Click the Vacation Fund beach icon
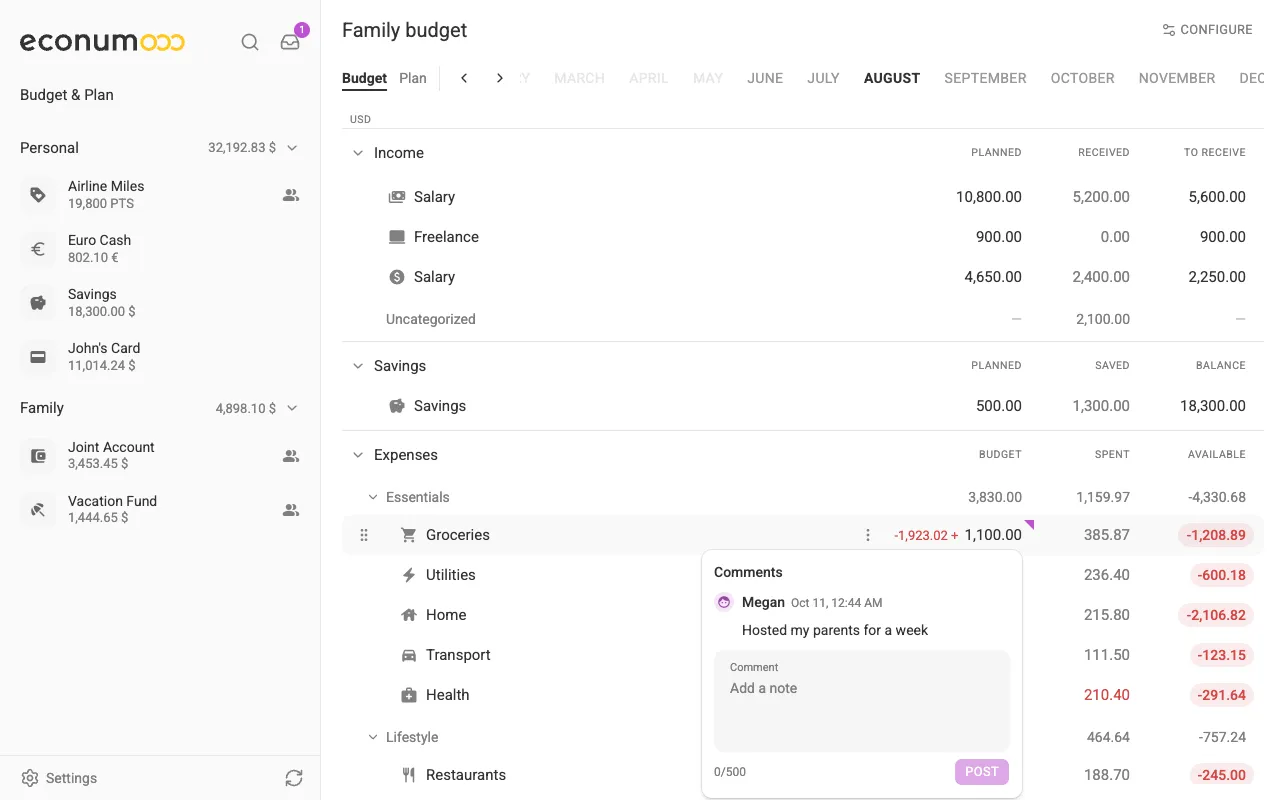1280x800 pixels. coord(38,510)
